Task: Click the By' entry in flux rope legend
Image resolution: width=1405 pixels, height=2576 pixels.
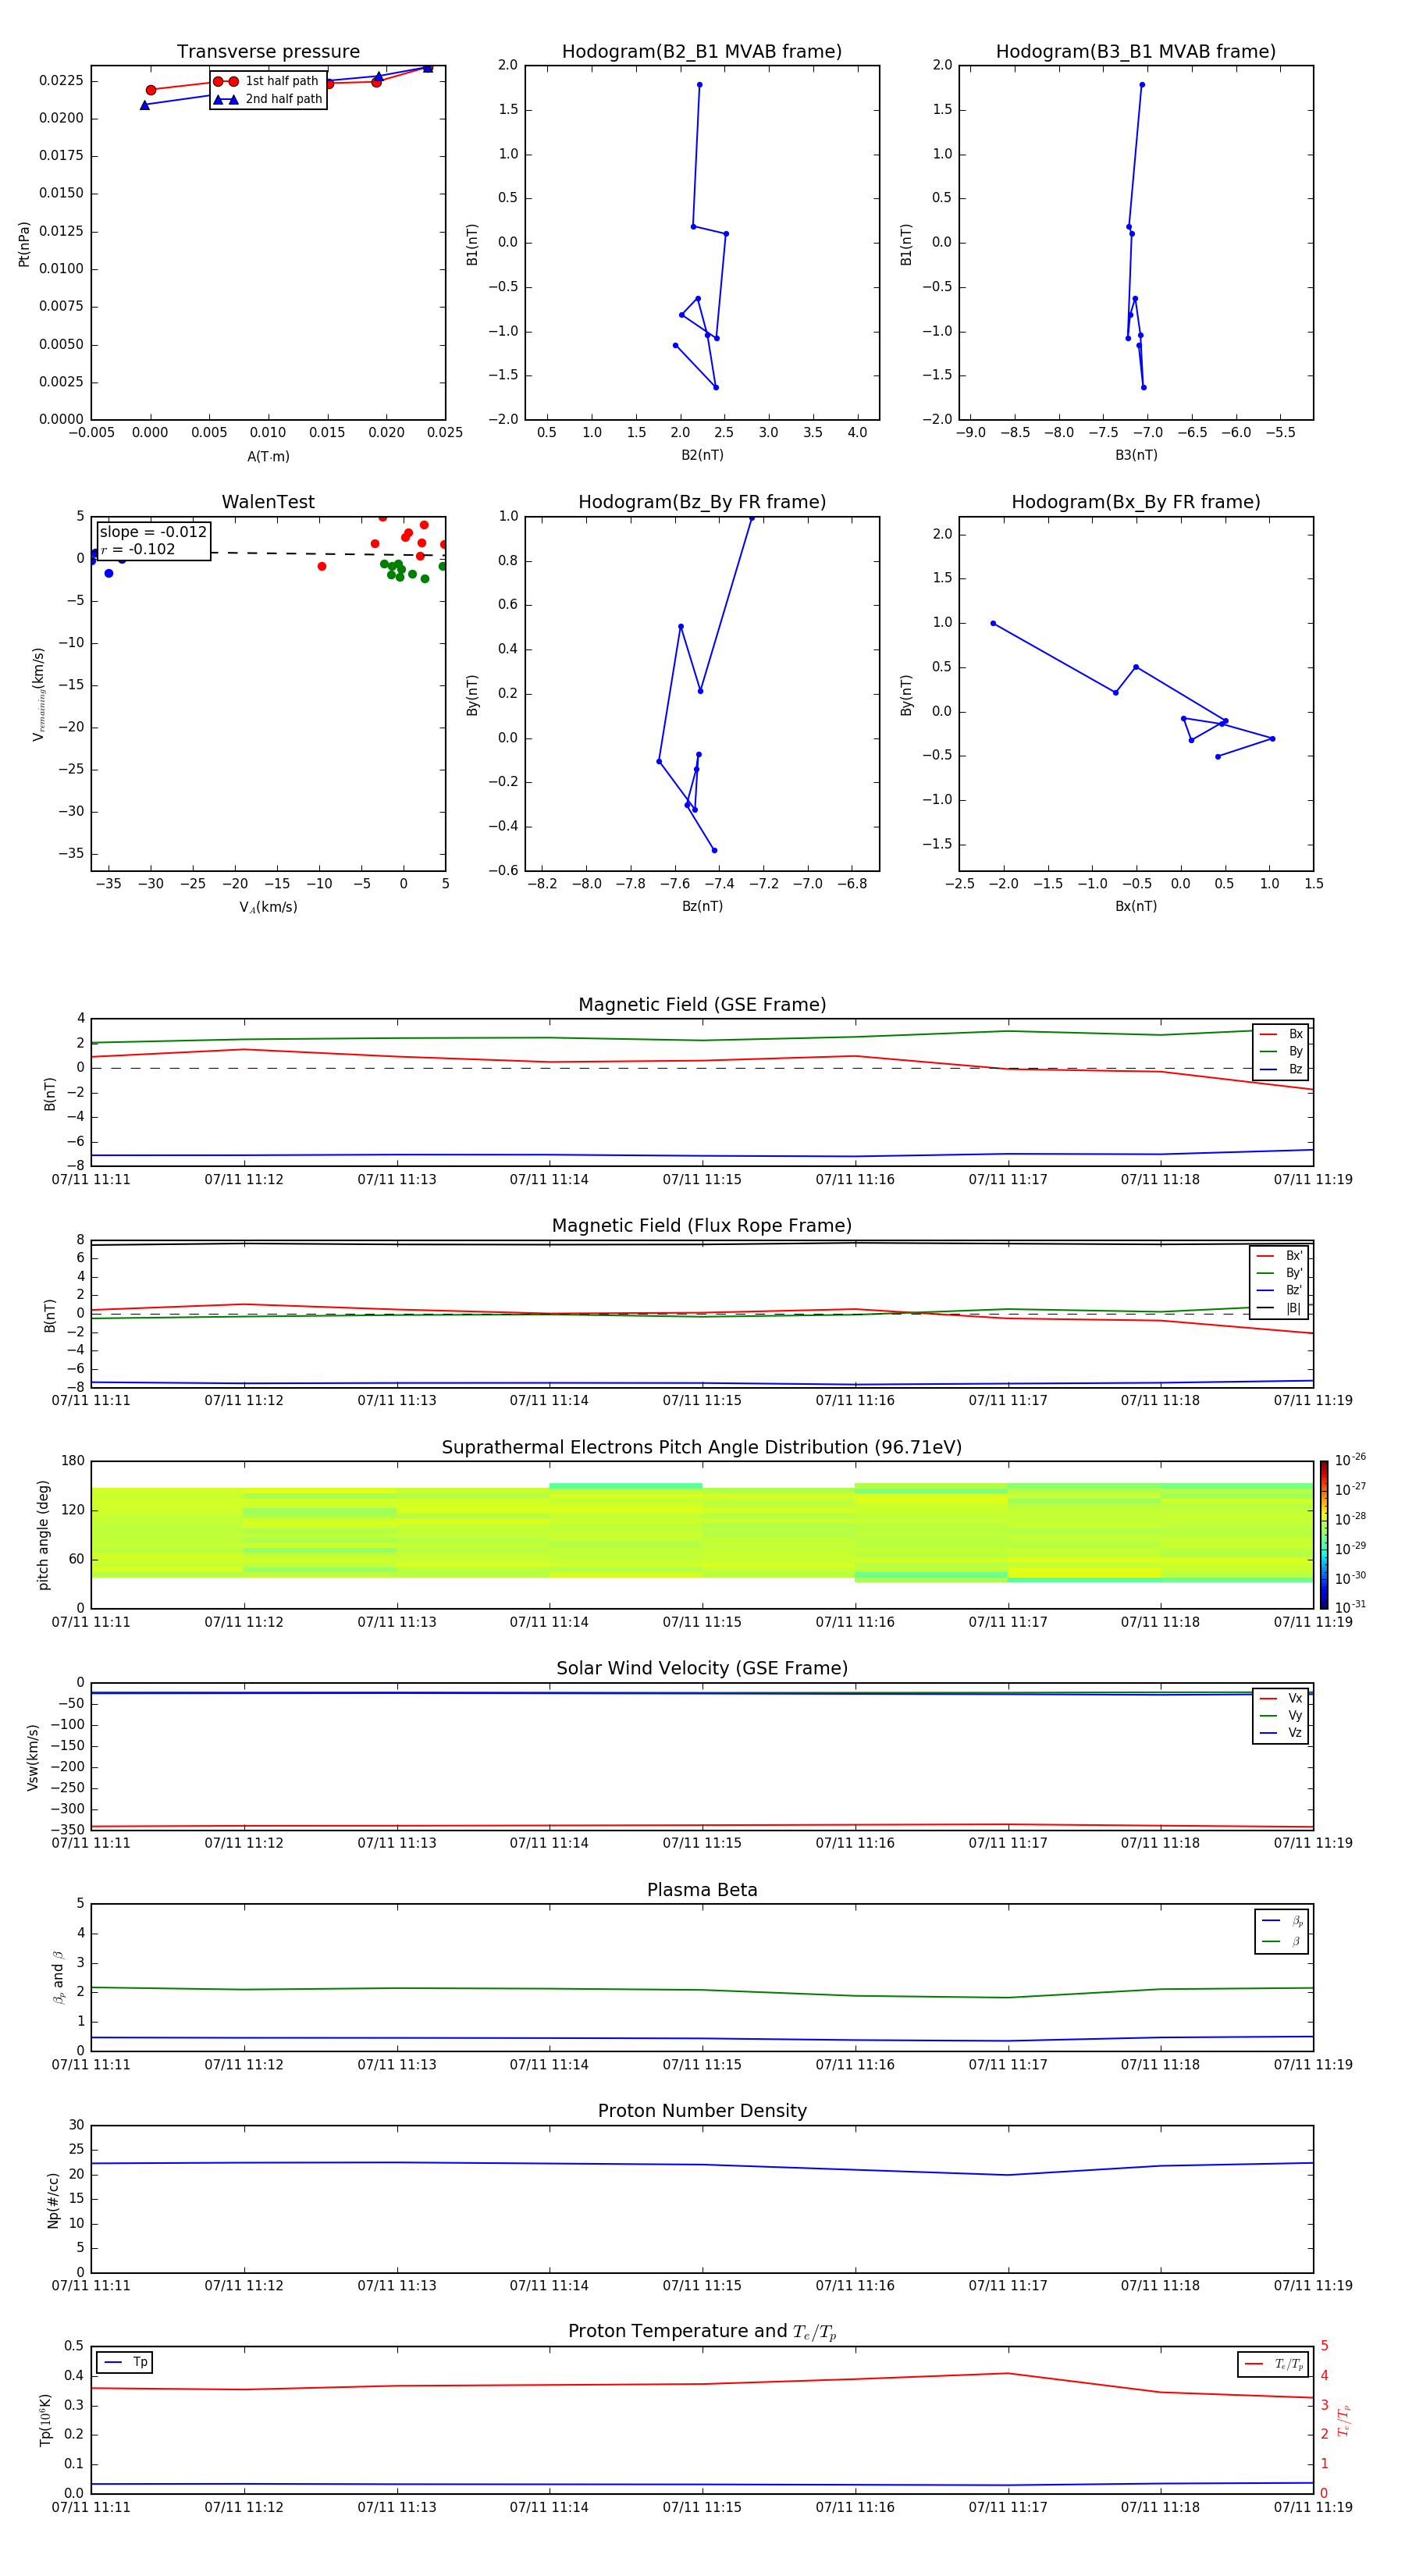Action: point(1279,1274)
